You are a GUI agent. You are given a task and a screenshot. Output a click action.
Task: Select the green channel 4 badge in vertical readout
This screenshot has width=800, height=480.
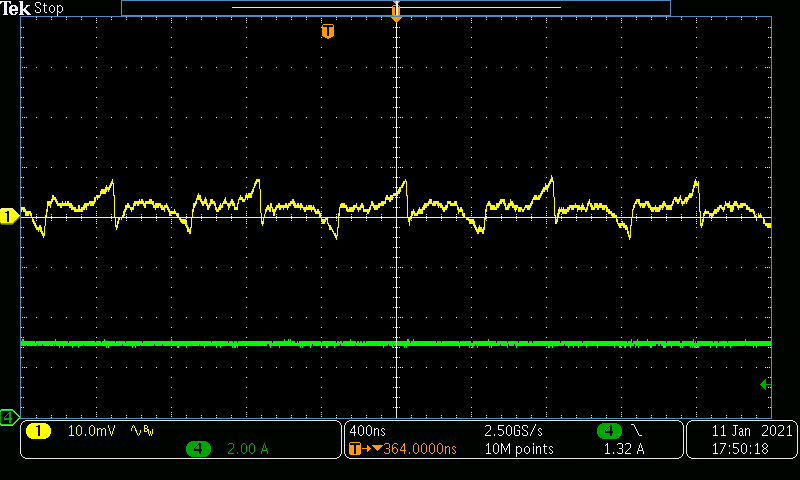(x=198, y=449)
